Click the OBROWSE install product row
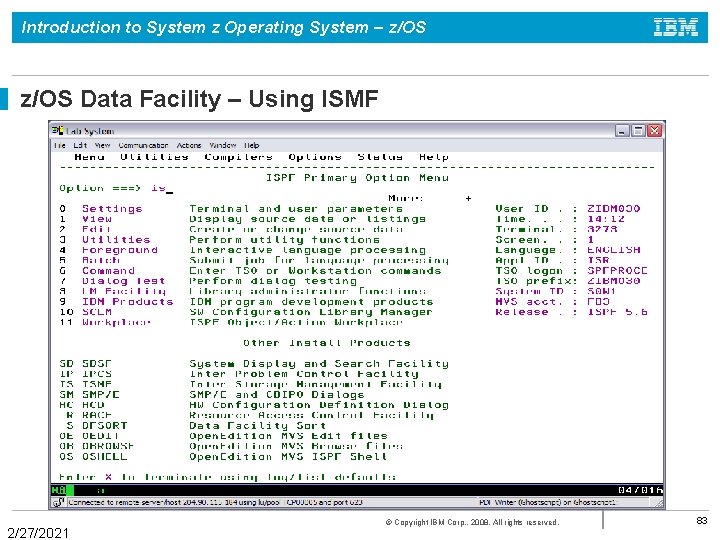The height and width of the screenshot is (540, 720). coord(231,446)
